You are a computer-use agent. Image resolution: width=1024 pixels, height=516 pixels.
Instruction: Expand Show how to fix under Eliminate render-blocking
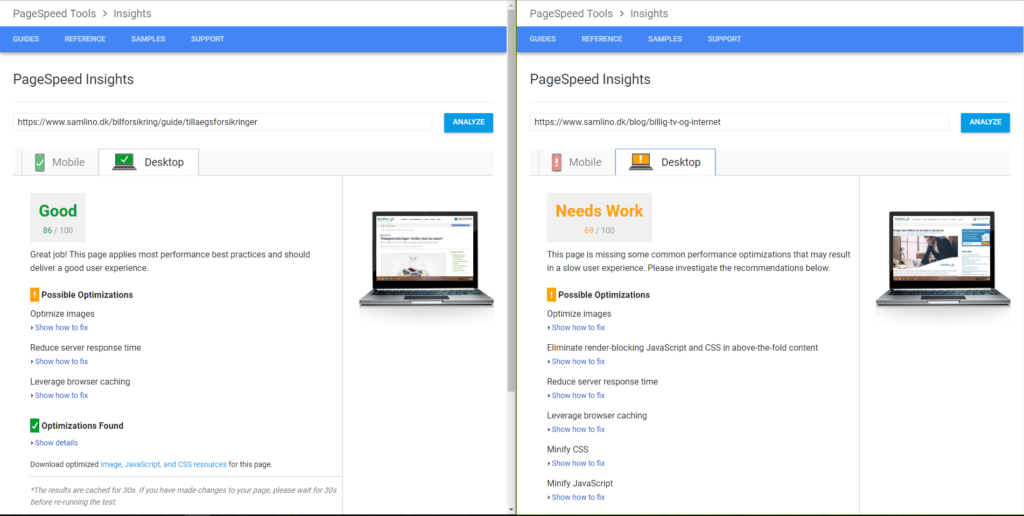click(576, 361)
